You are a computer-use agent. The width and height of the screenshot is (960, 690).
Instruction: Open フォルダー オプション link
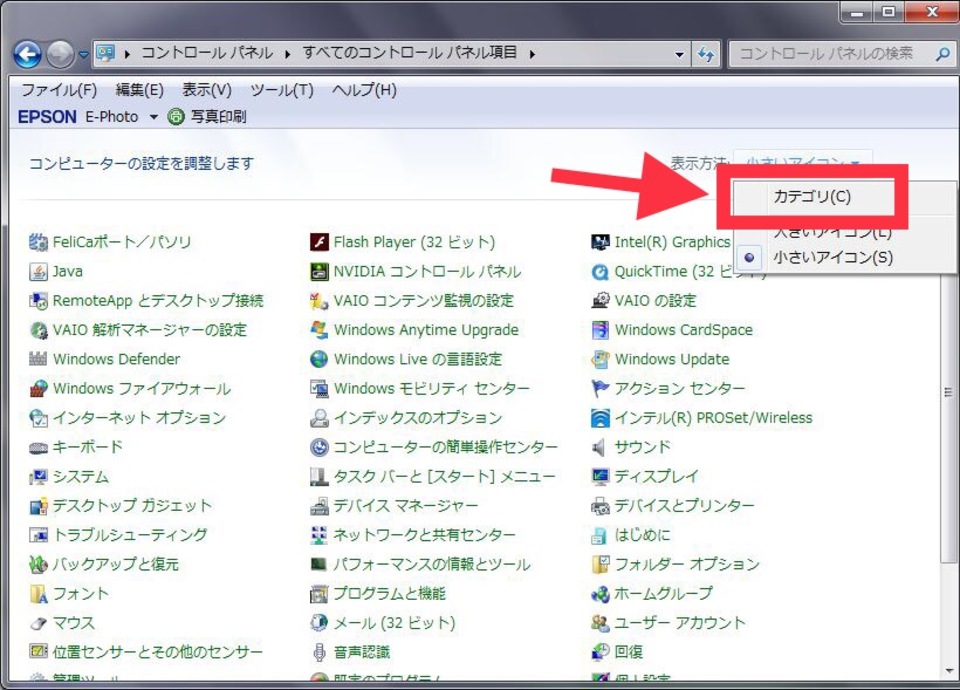pos(687,564)
